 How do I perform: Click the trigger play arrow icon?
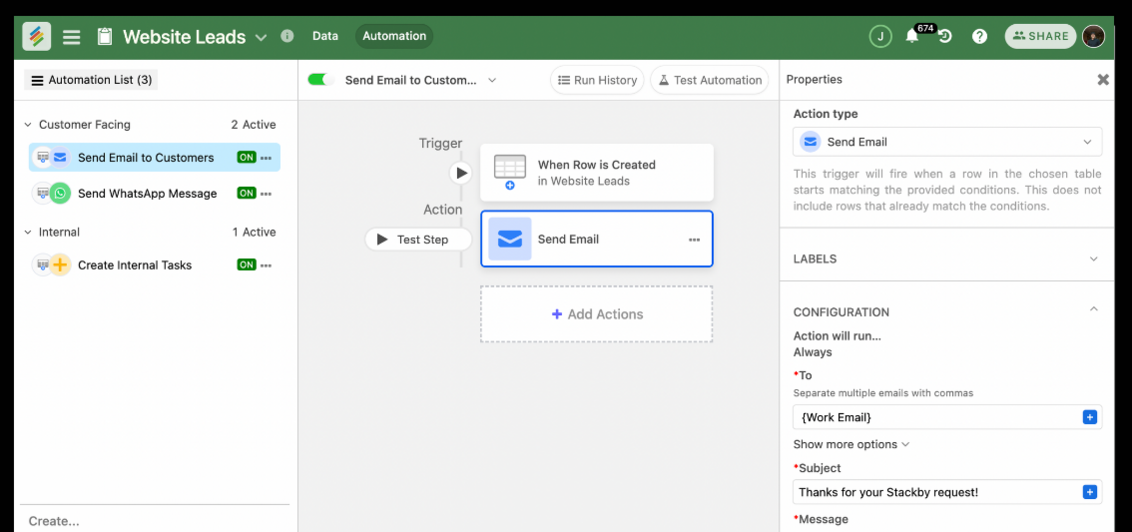coord(460,173)
